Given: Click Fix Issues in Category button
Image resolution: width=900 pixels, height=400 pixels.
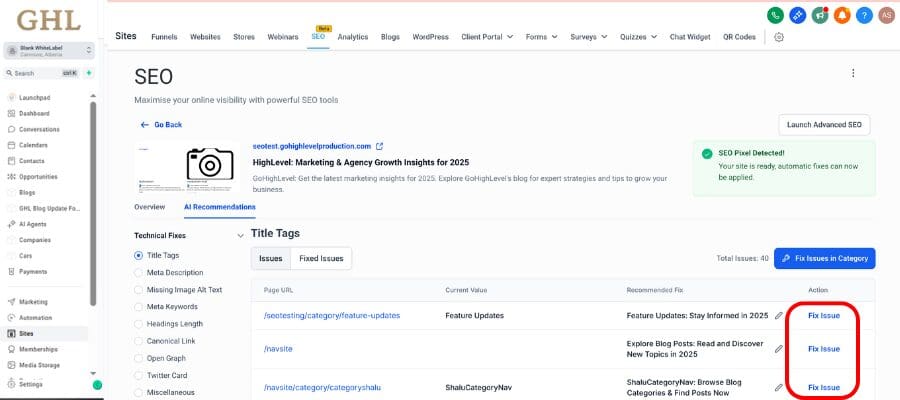Looking at the screenshot, I should [824, 258].
